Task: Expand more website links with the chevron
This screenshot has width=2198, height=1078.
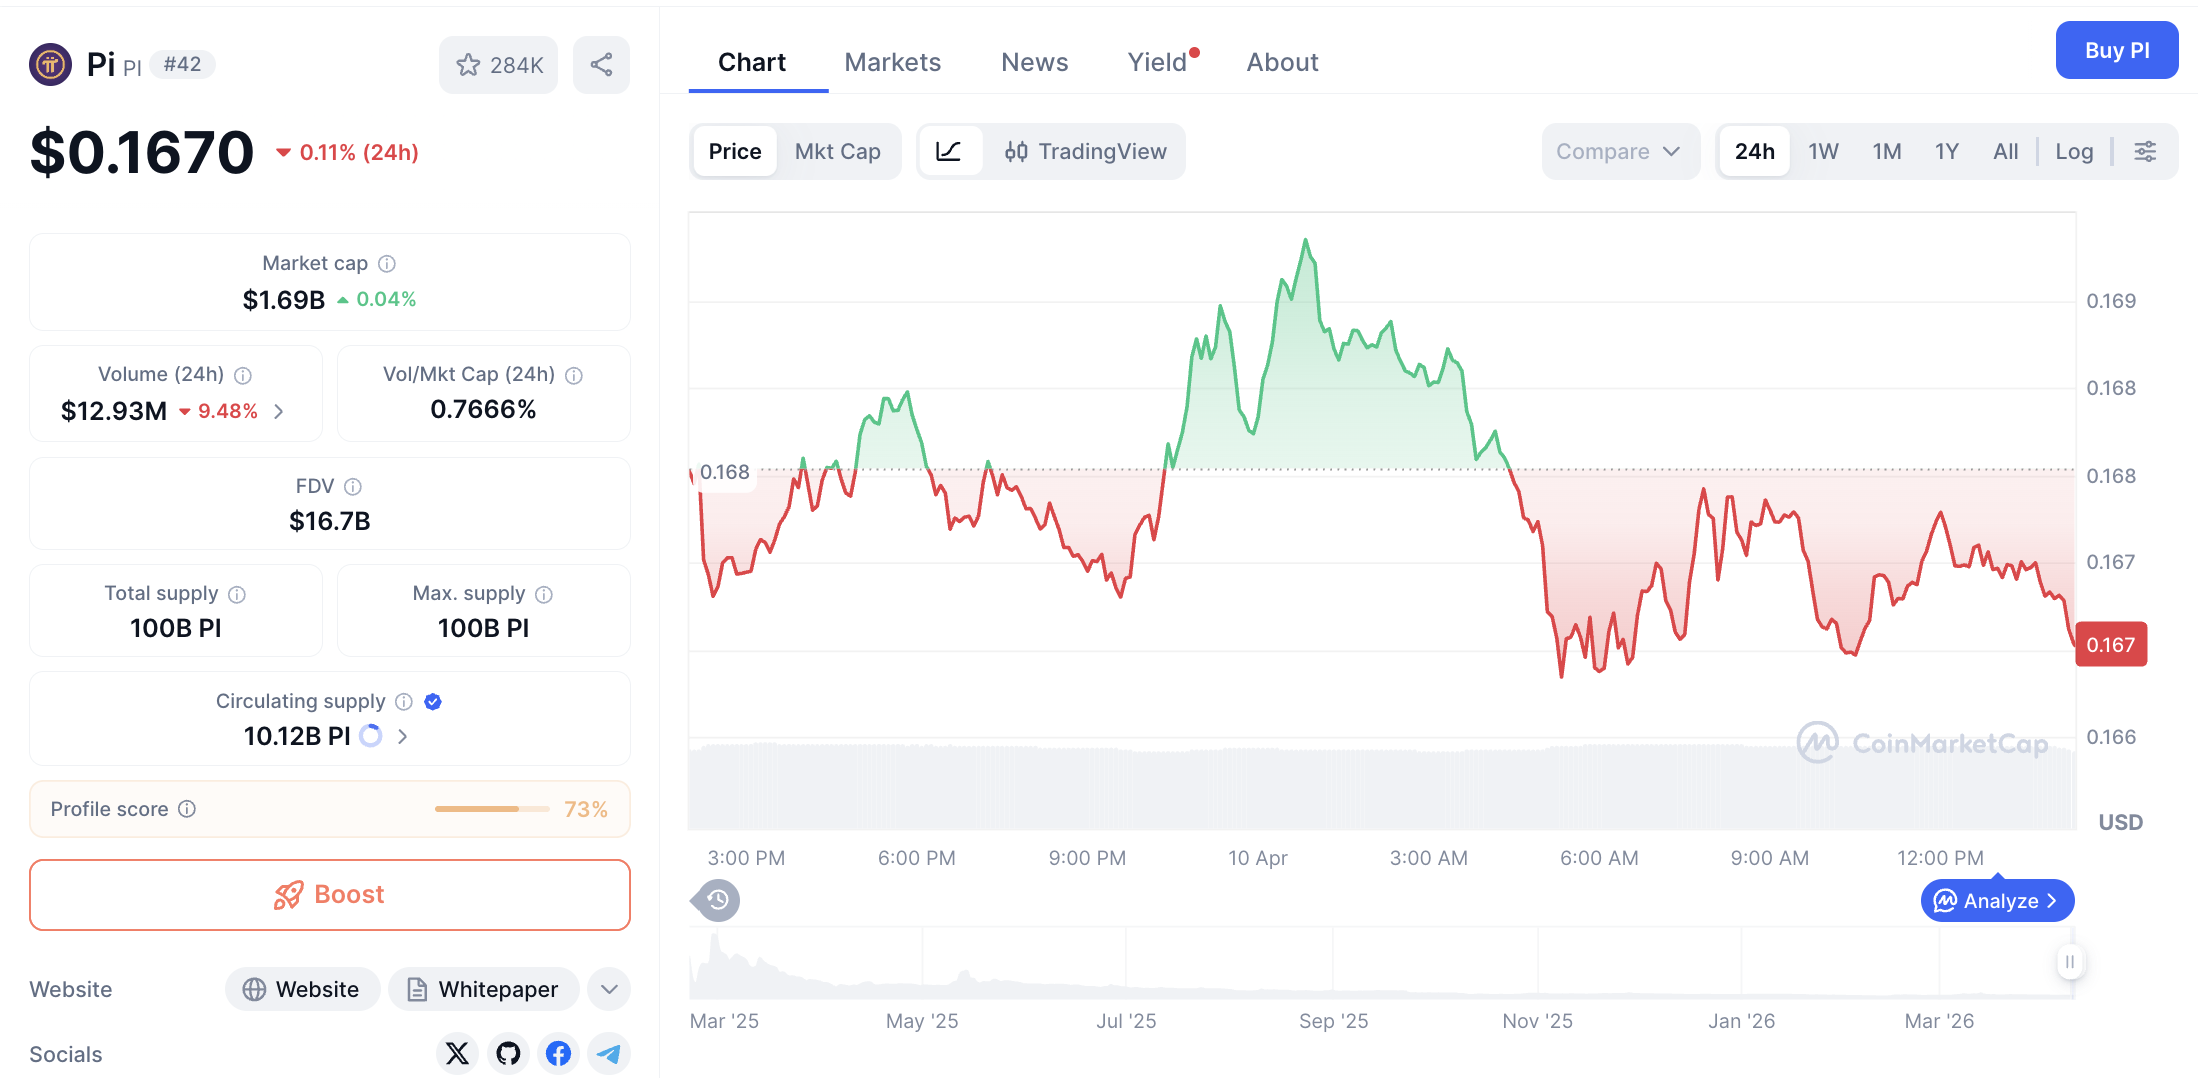Action: click(608, 989)
